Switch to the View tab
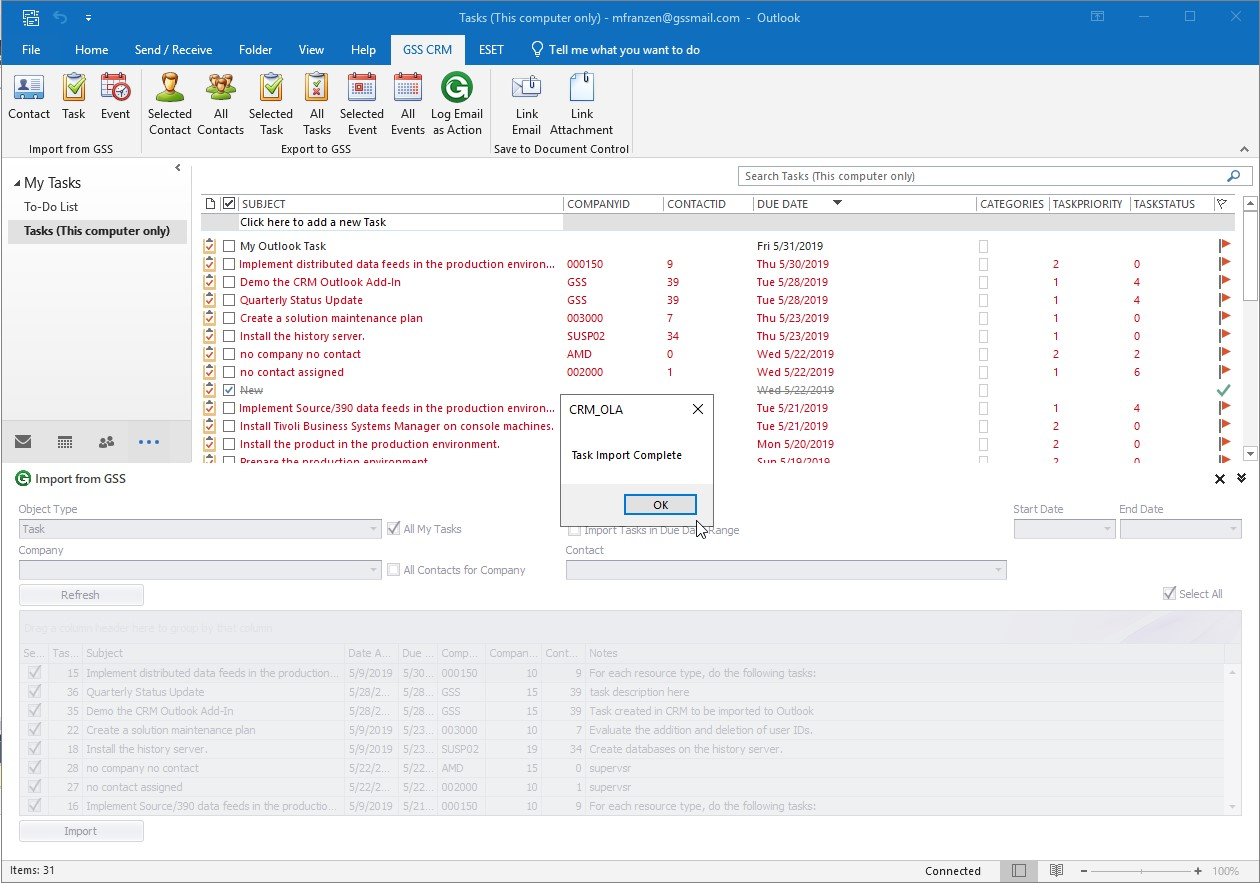This screenshot has width=1260, height=883. [x=311, y=50]
